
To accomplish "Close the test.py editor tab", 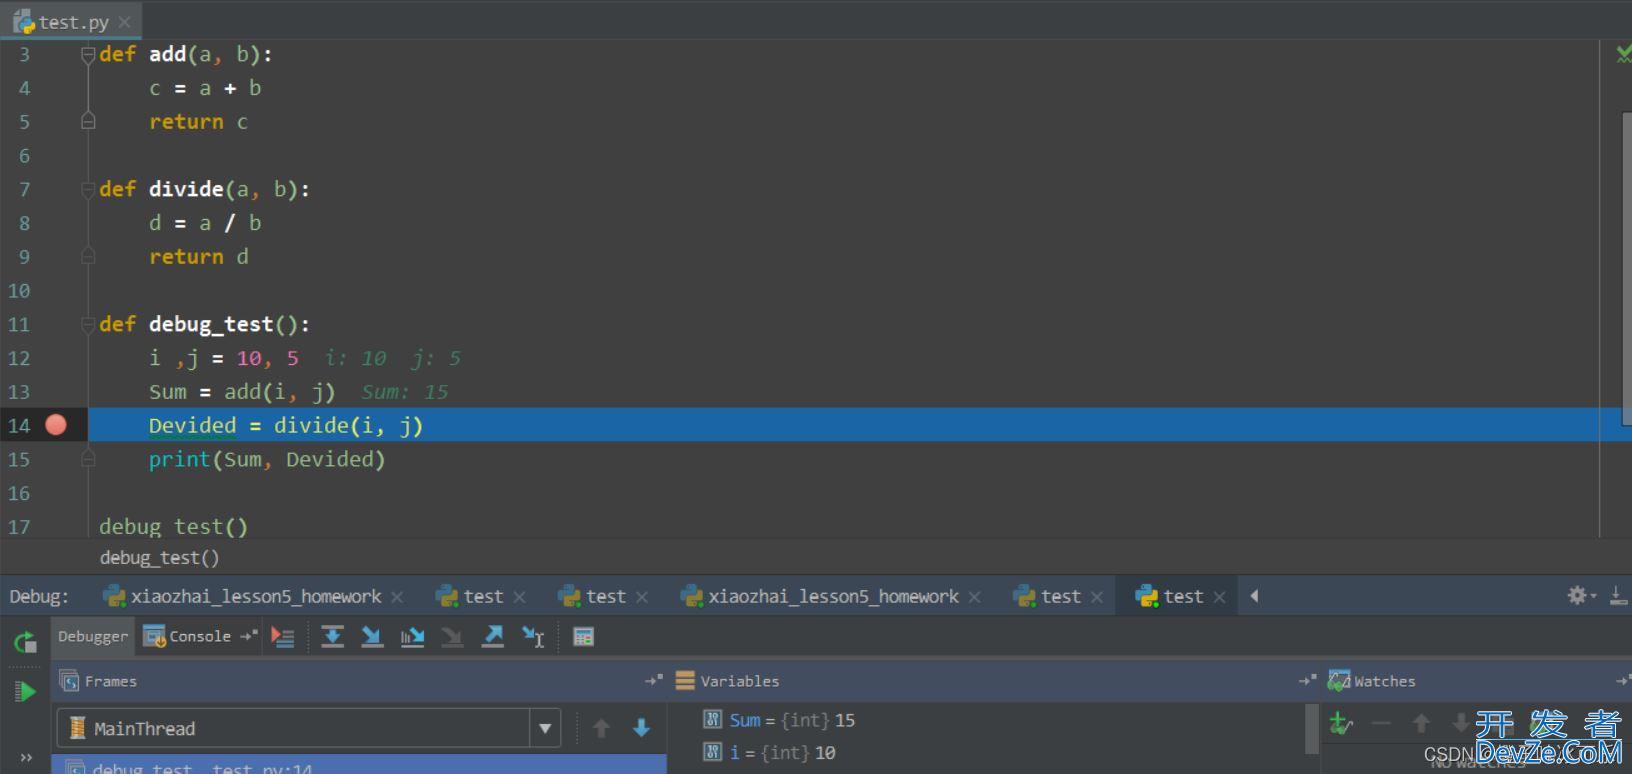I will pyautogui.click(x=124, y=21).
